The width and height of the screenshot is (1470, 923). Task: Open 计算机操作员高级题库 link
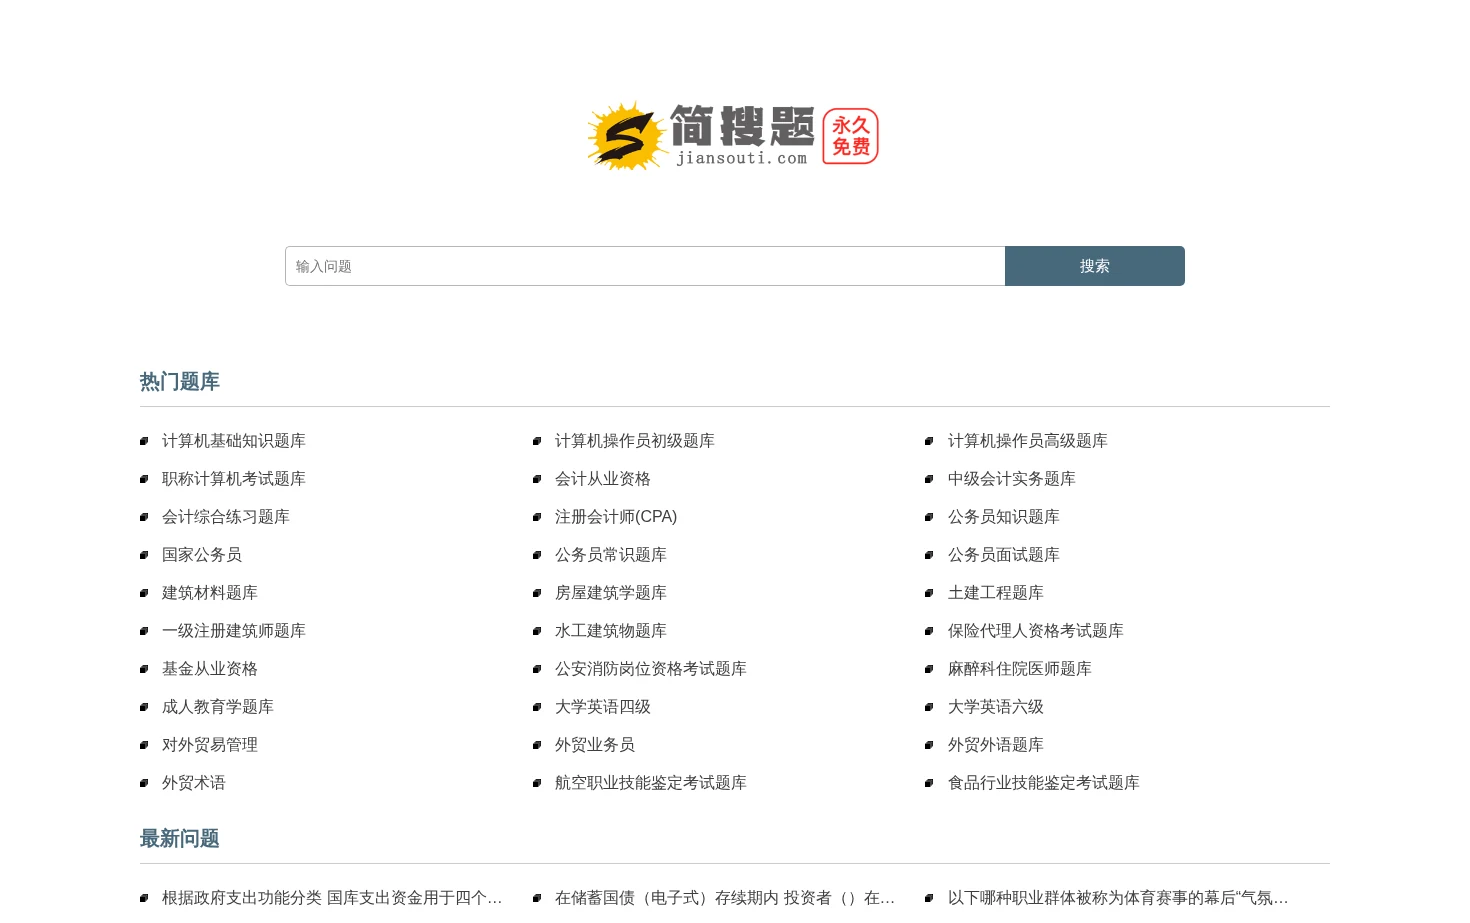[1028, 441]
